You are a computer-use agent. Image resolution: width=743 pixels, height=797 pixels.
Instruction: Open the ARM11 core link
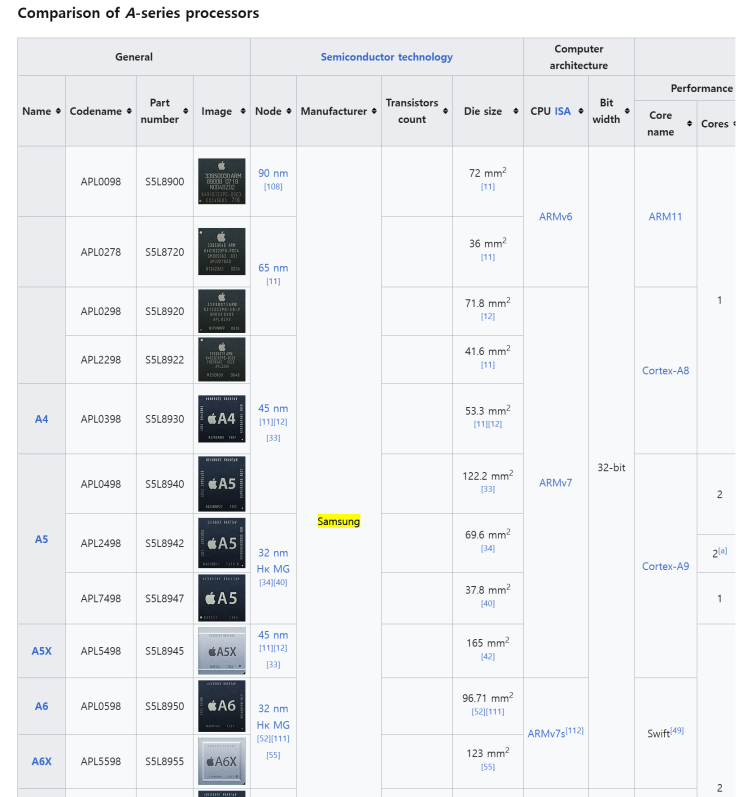tap(665, 217)
